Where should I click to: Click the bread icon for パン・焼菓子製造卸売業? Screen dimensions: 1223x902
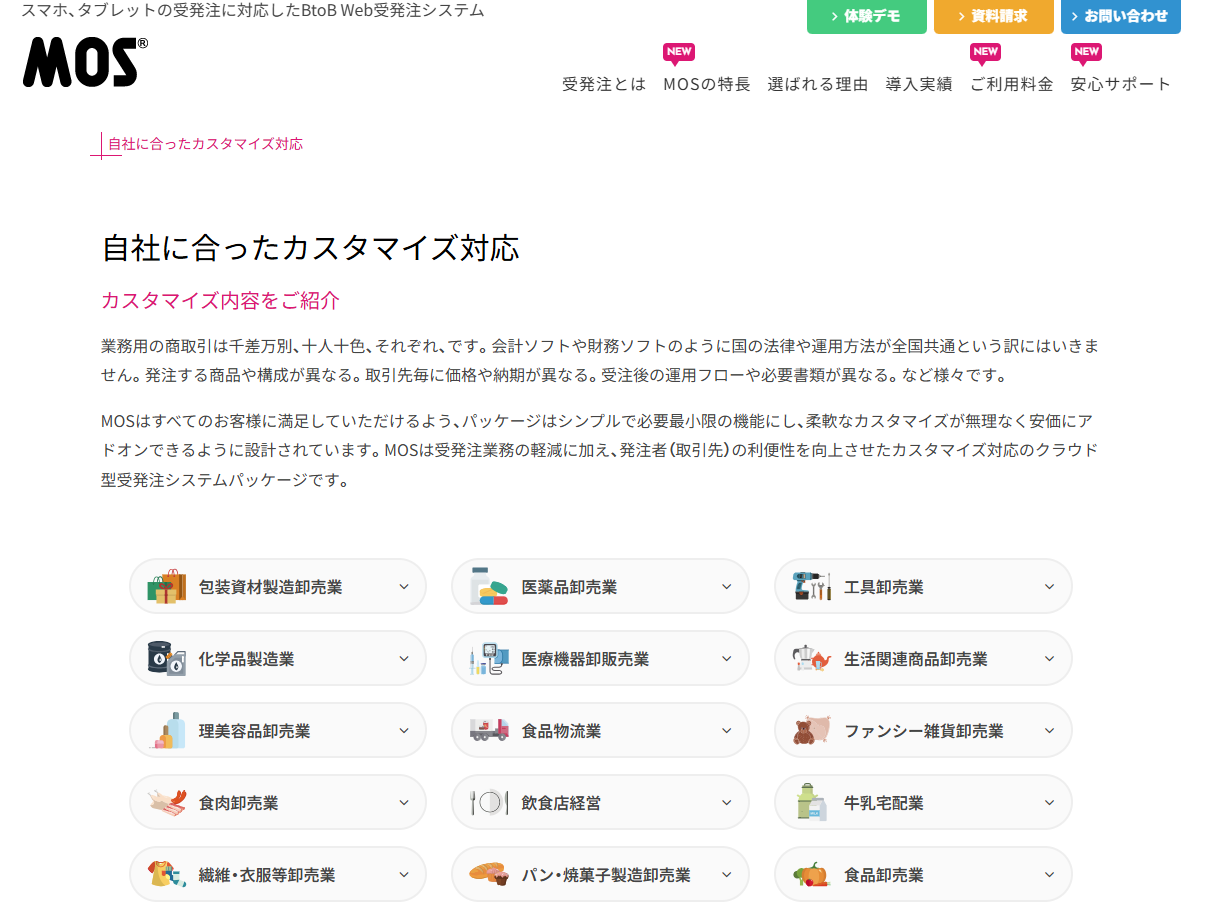point(489,875)
